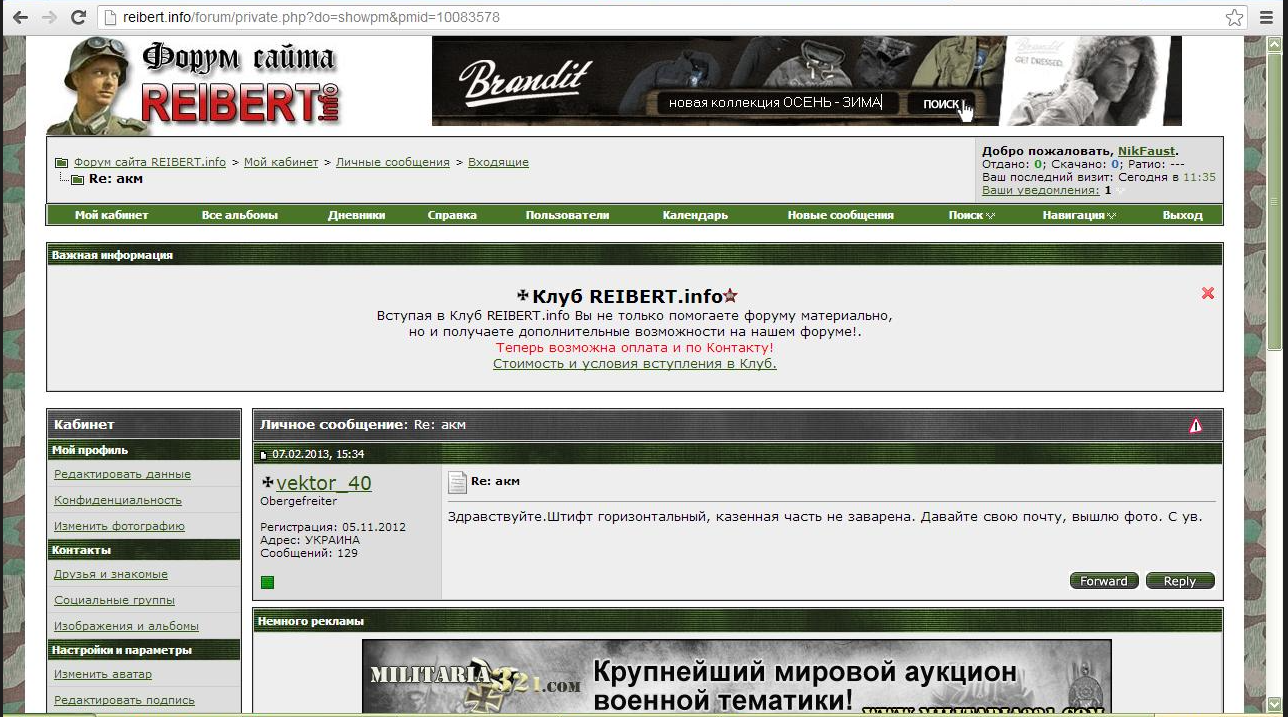Open Календарь menu item
This screenshot has height=717, width=1288.
point(695,215)
